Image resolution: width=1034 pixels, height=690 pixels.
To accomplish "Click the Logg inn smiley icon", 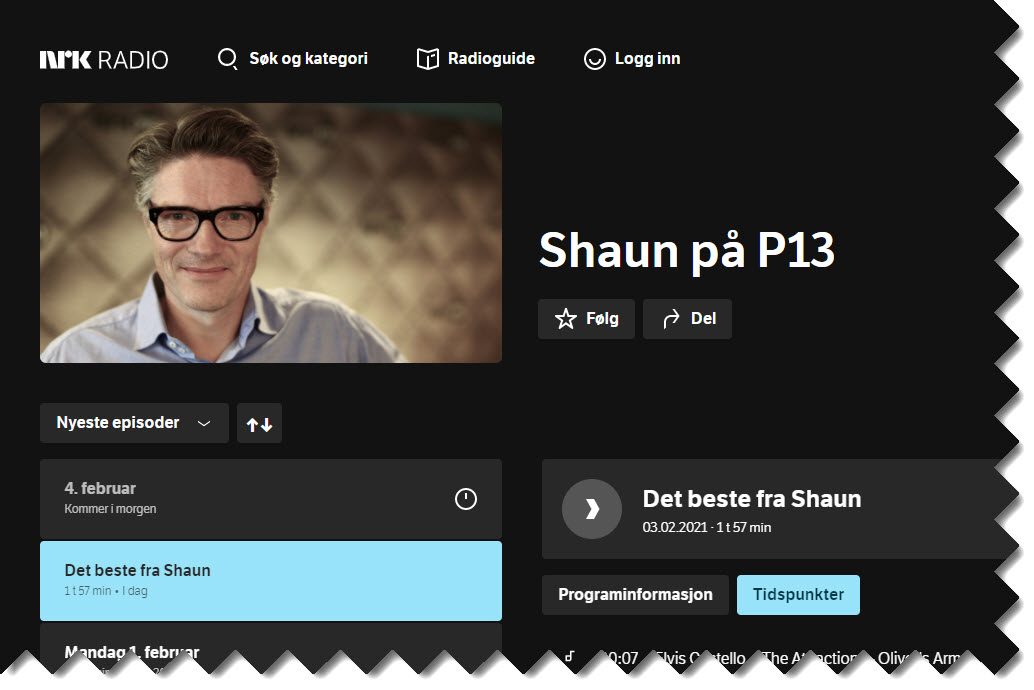I will [594, 59].
